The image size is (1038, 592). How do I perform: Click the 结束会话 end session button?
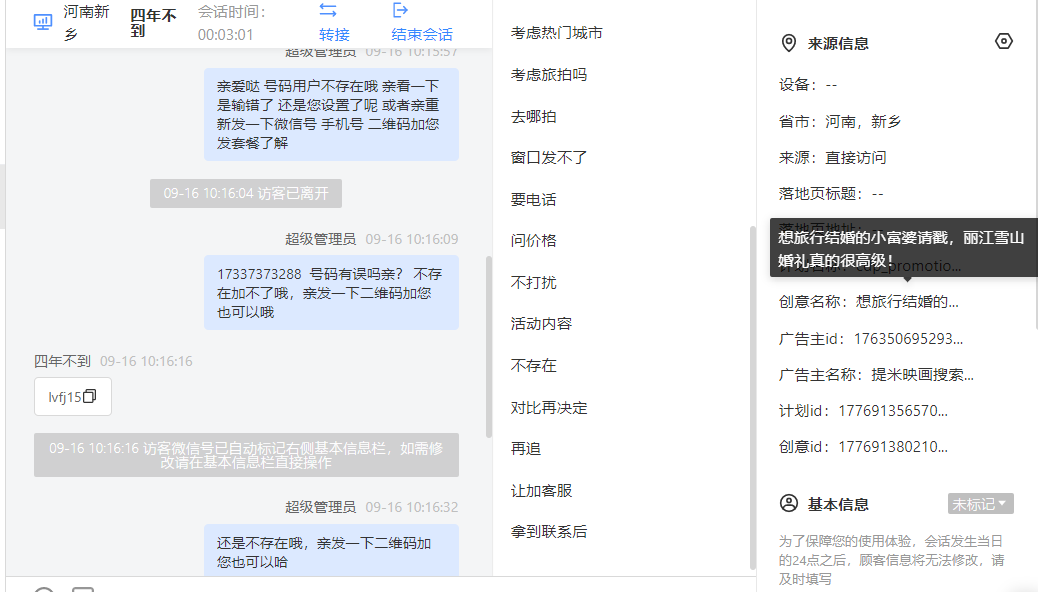(x=422, y=34)
